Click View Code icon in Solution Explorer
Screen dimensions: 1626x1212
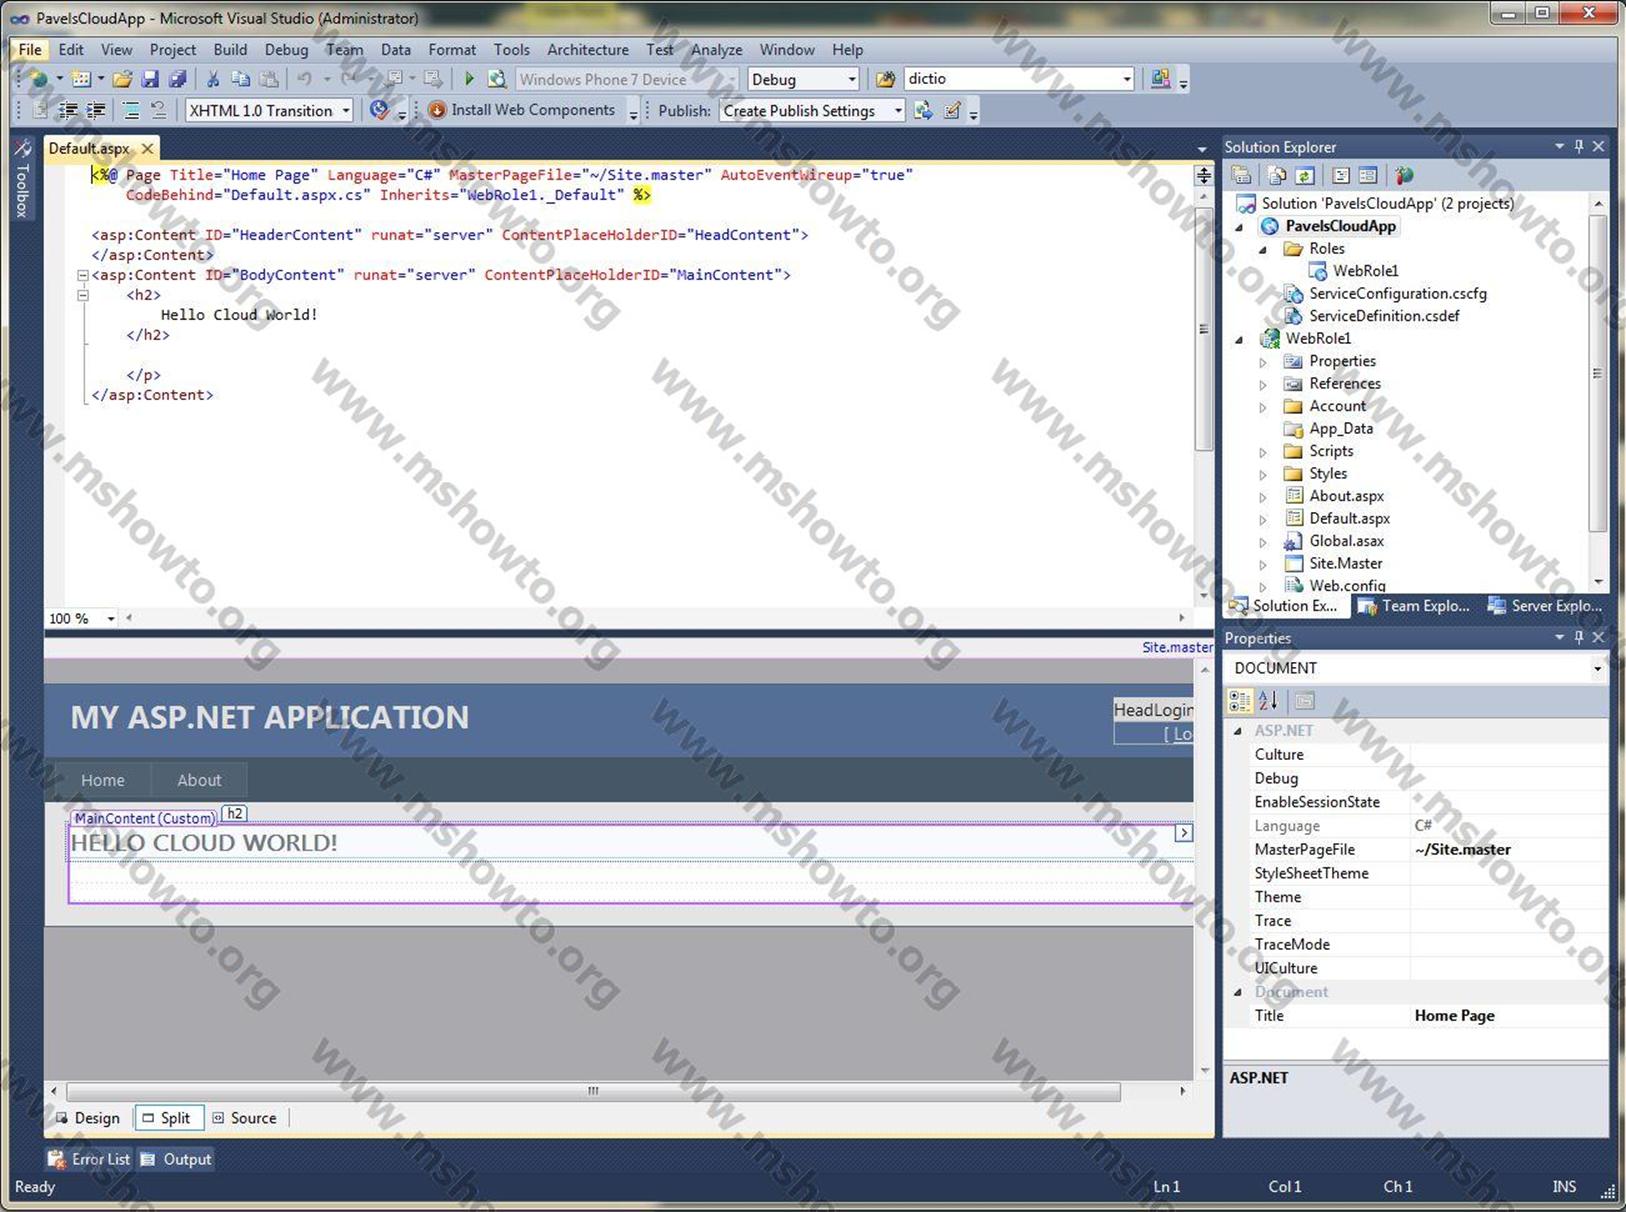[1341, 176]
